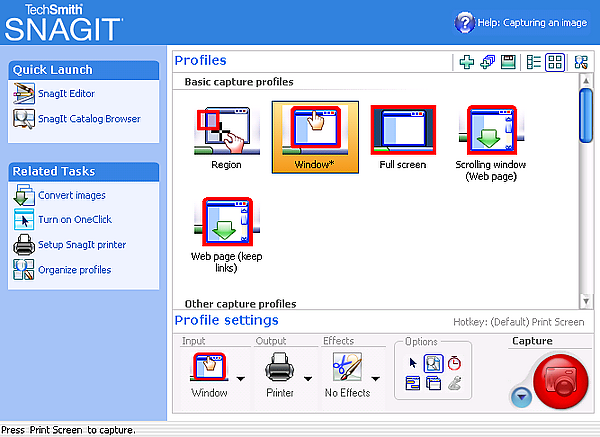Switch profiles to list view

pos(533,62)
